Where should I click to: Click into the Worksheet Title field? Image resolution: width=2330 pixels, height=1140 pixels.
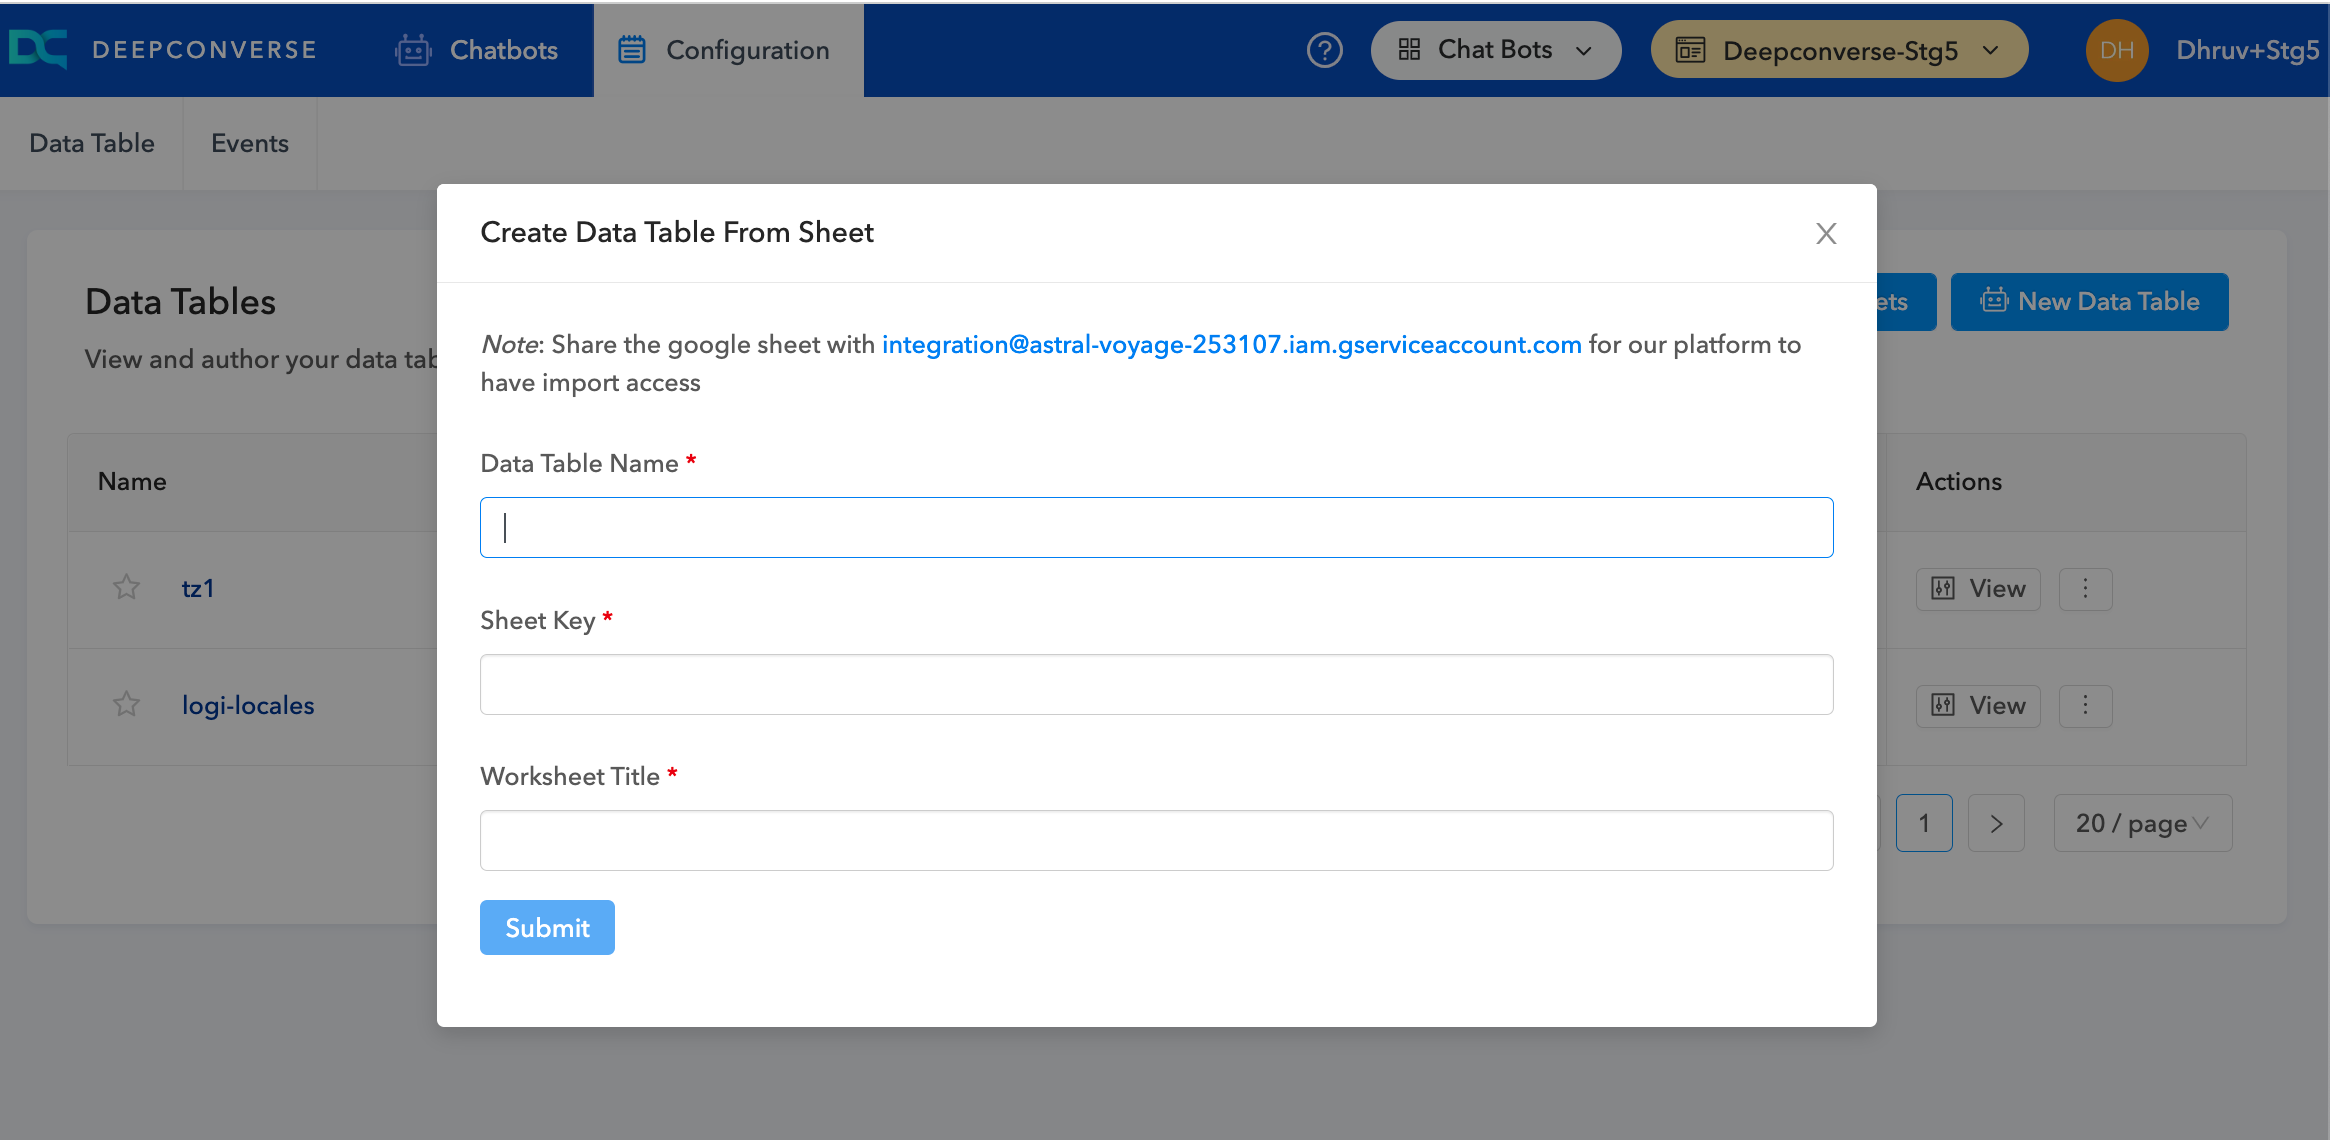point(1156,841)
